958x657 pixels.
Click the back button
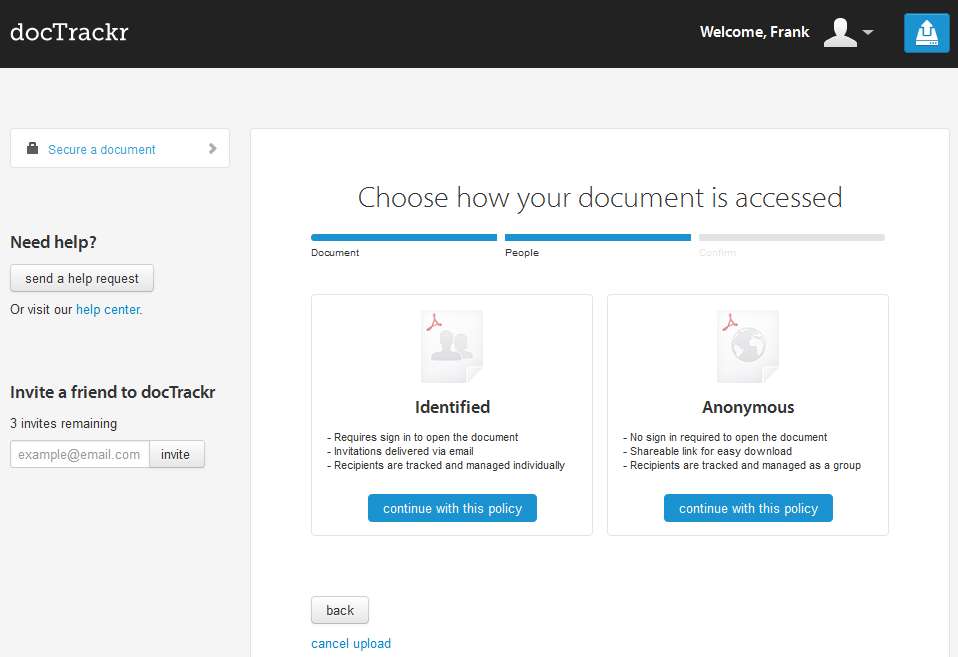click(x=340, y=610)
